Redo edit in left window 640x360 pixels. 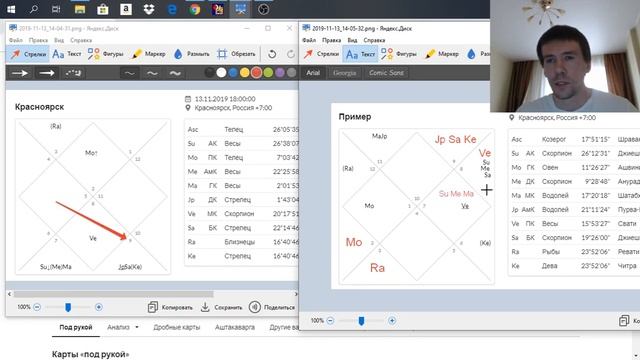(x=291, y=54)
